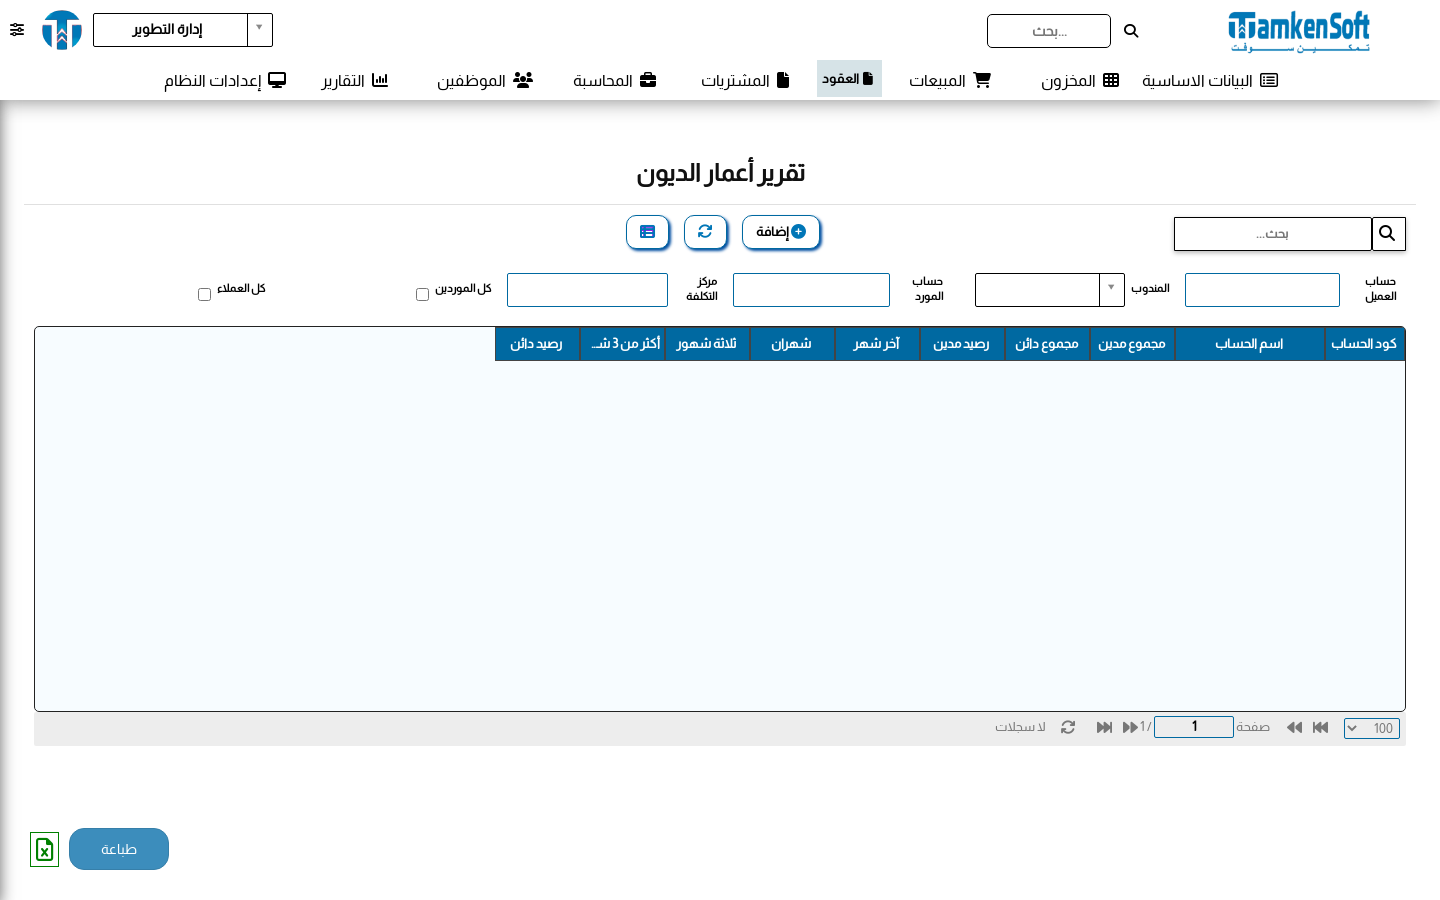Click the page number field in pager
Viewport: 1440px width, 900px height.
pos(1194,727)
